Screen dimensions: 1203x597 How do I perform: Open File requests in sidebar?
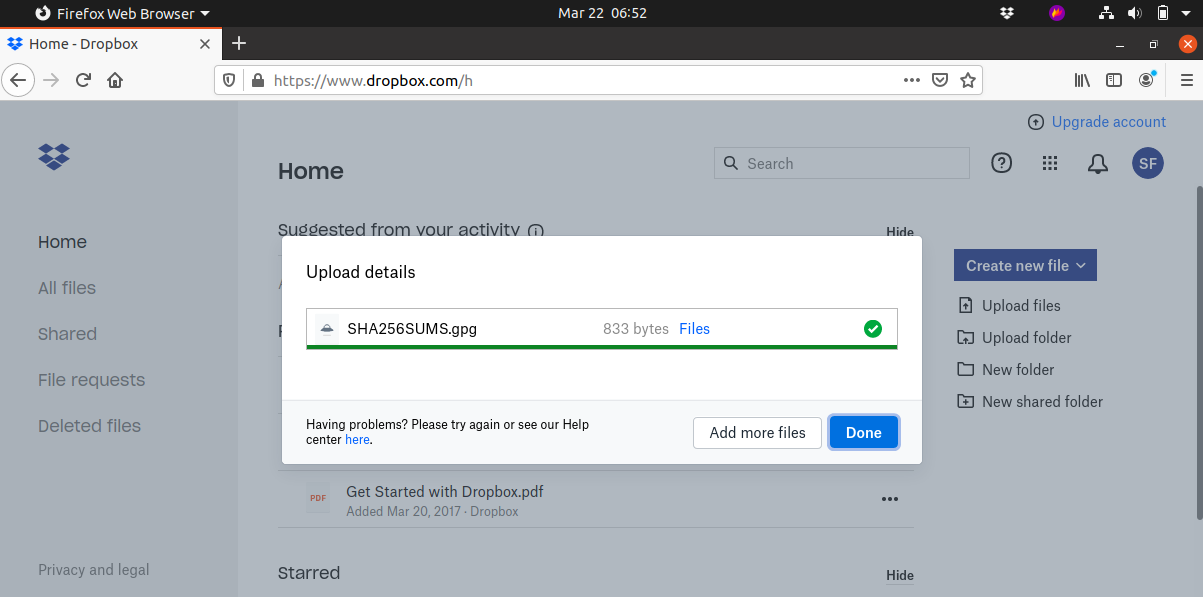[91, 380]
